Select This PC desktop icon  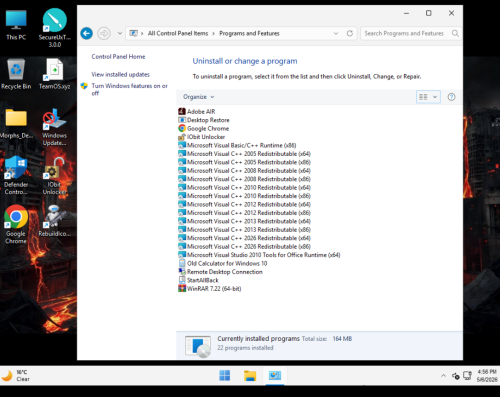(16, 25)
